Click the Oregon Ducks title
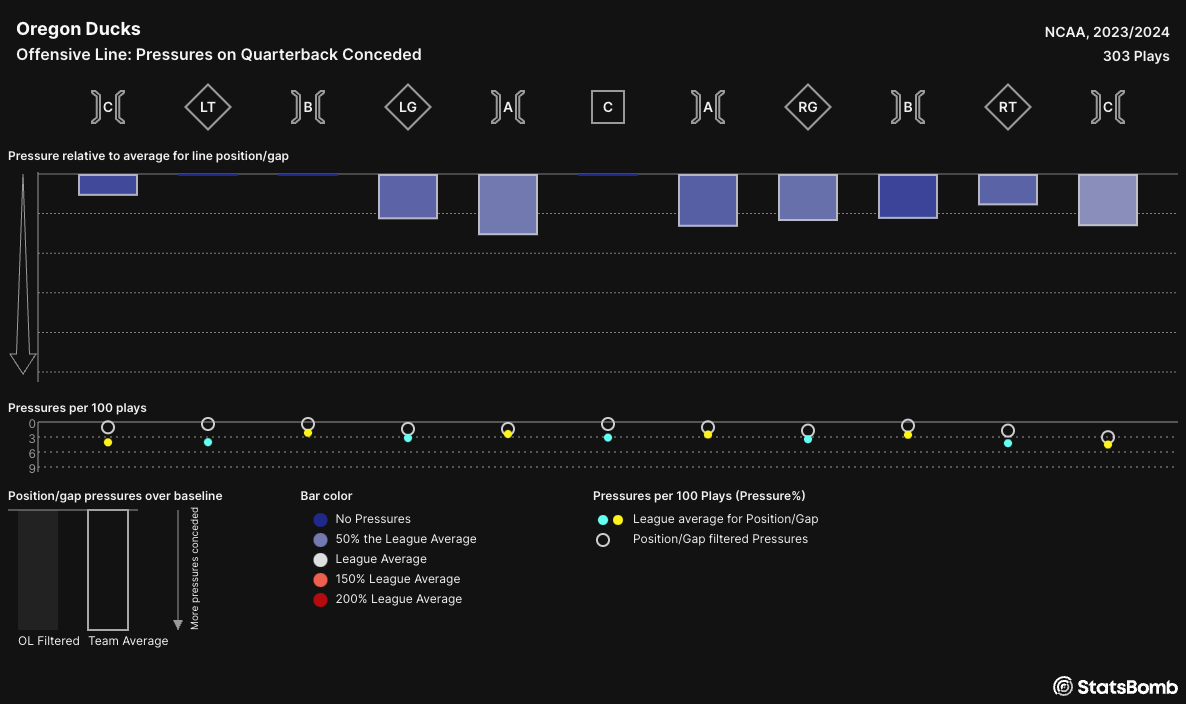1186x704 pixels. pyautogui.click(x=79, y=29)
